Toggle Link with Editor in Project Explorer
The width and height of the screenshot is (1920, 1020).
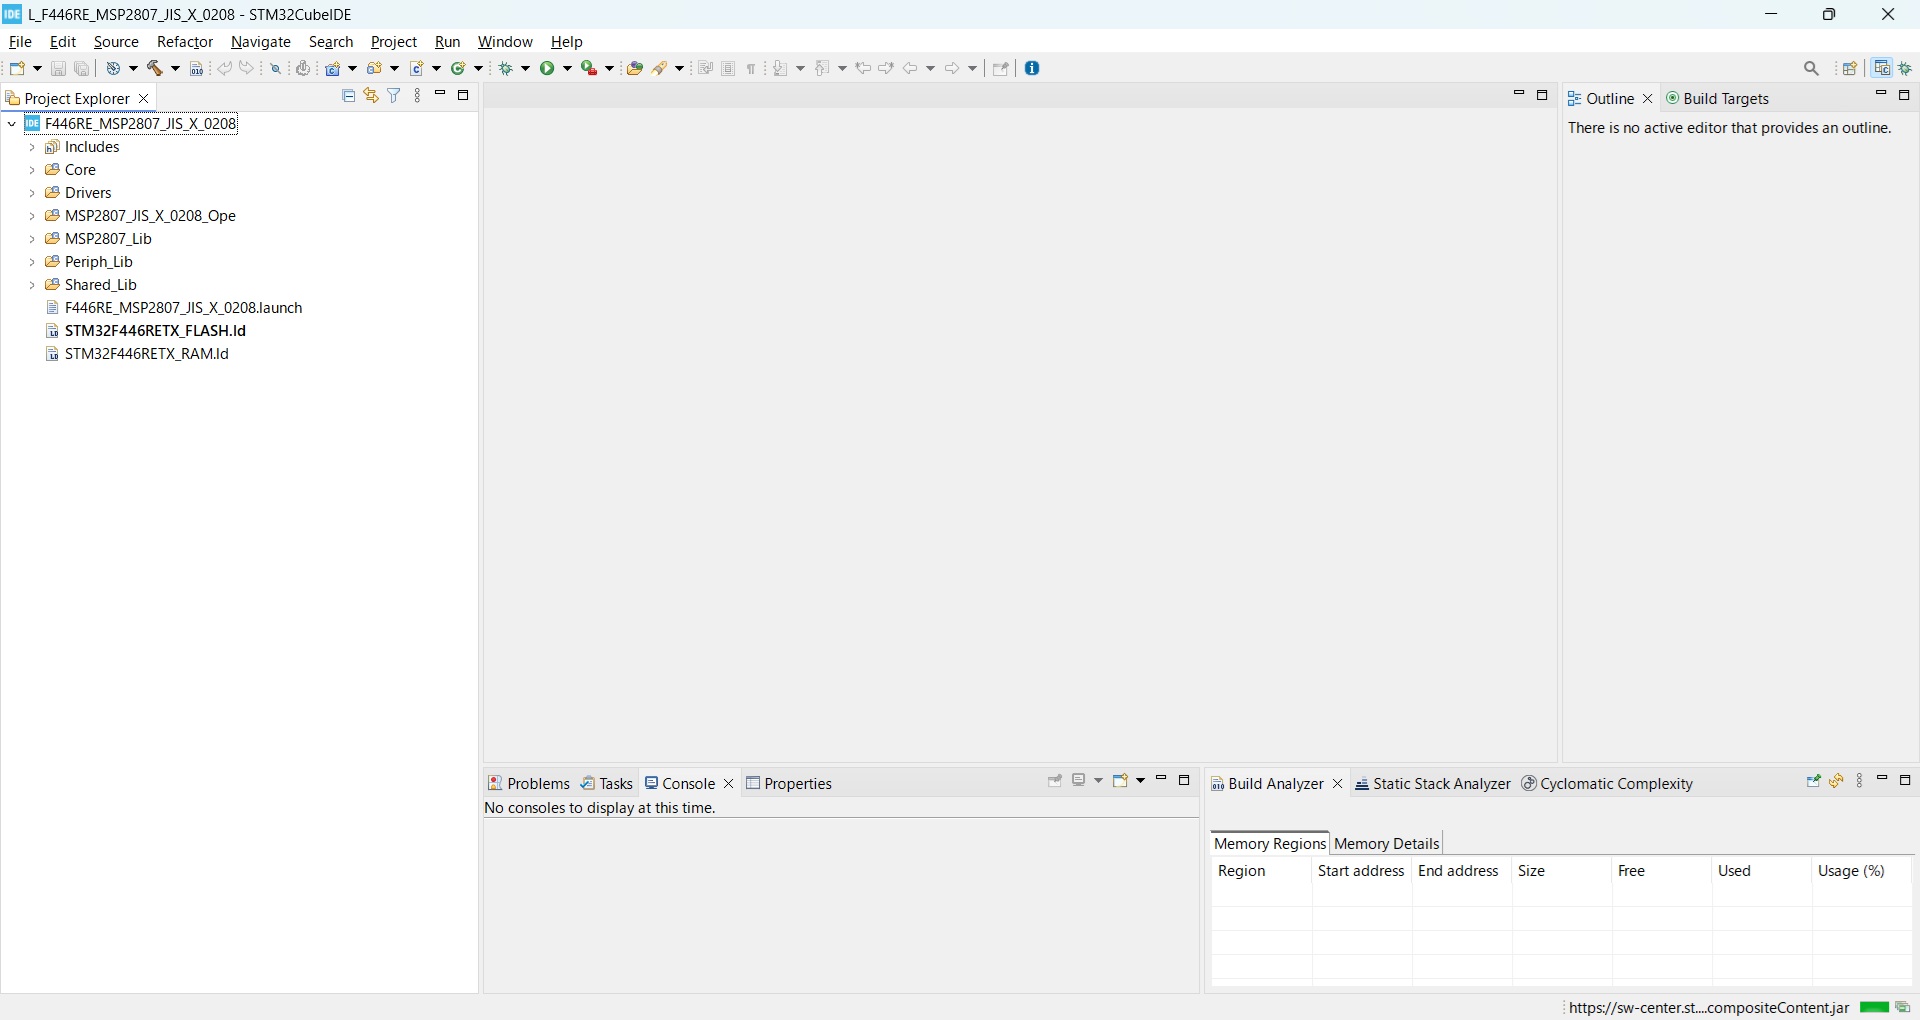point(372,96)
